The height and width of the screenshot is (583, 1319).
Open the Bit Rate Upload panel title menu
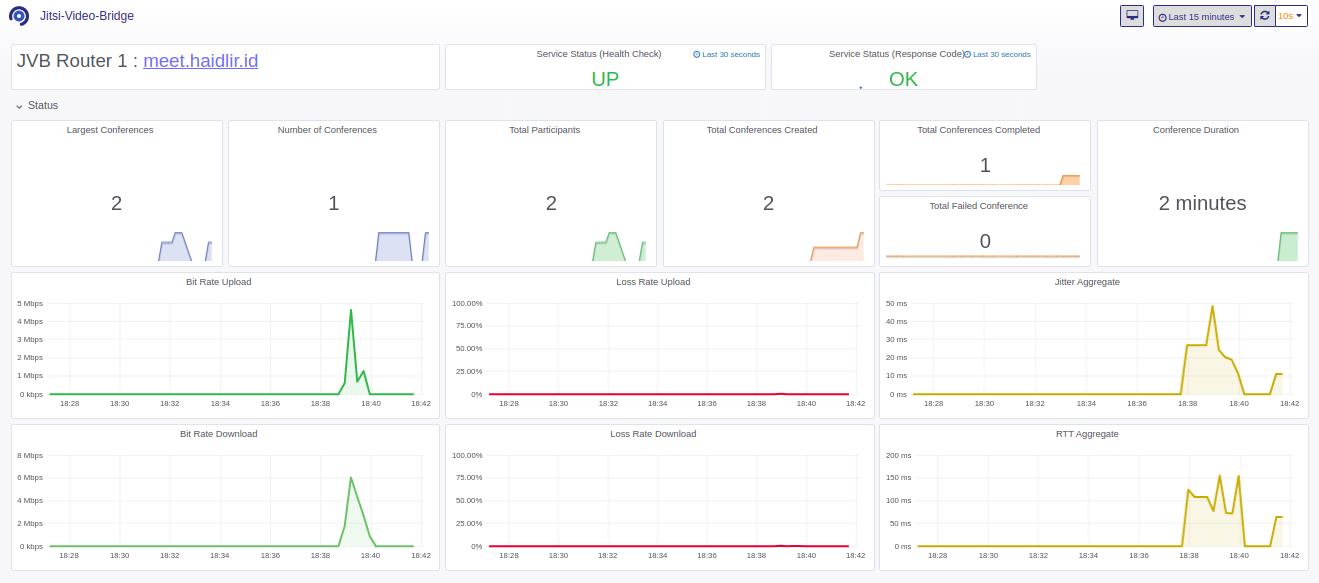pos(219,282)
